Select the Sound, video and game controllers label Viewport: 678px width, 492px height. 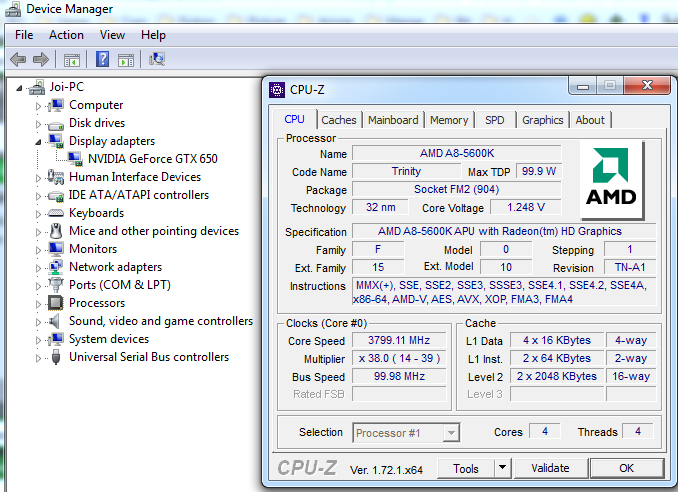(161, 321)
